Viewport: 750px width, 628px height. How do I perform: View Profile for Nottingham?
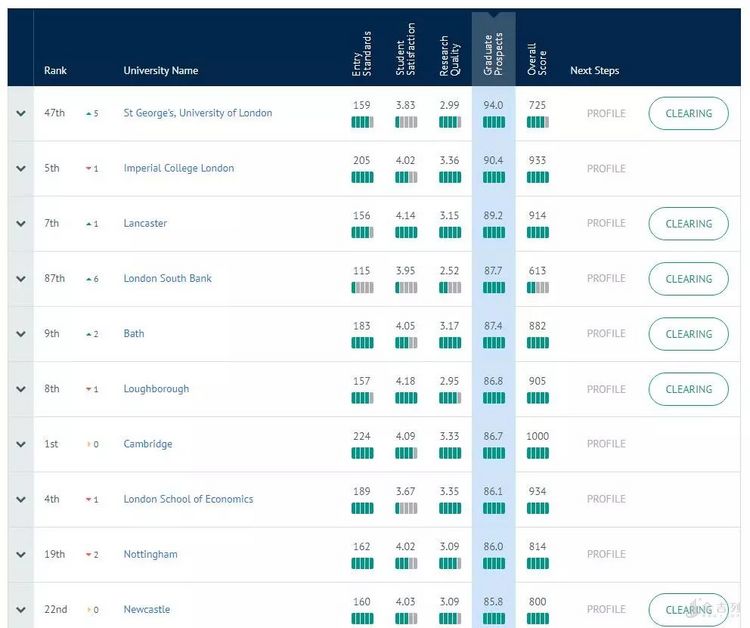point(606,554)
